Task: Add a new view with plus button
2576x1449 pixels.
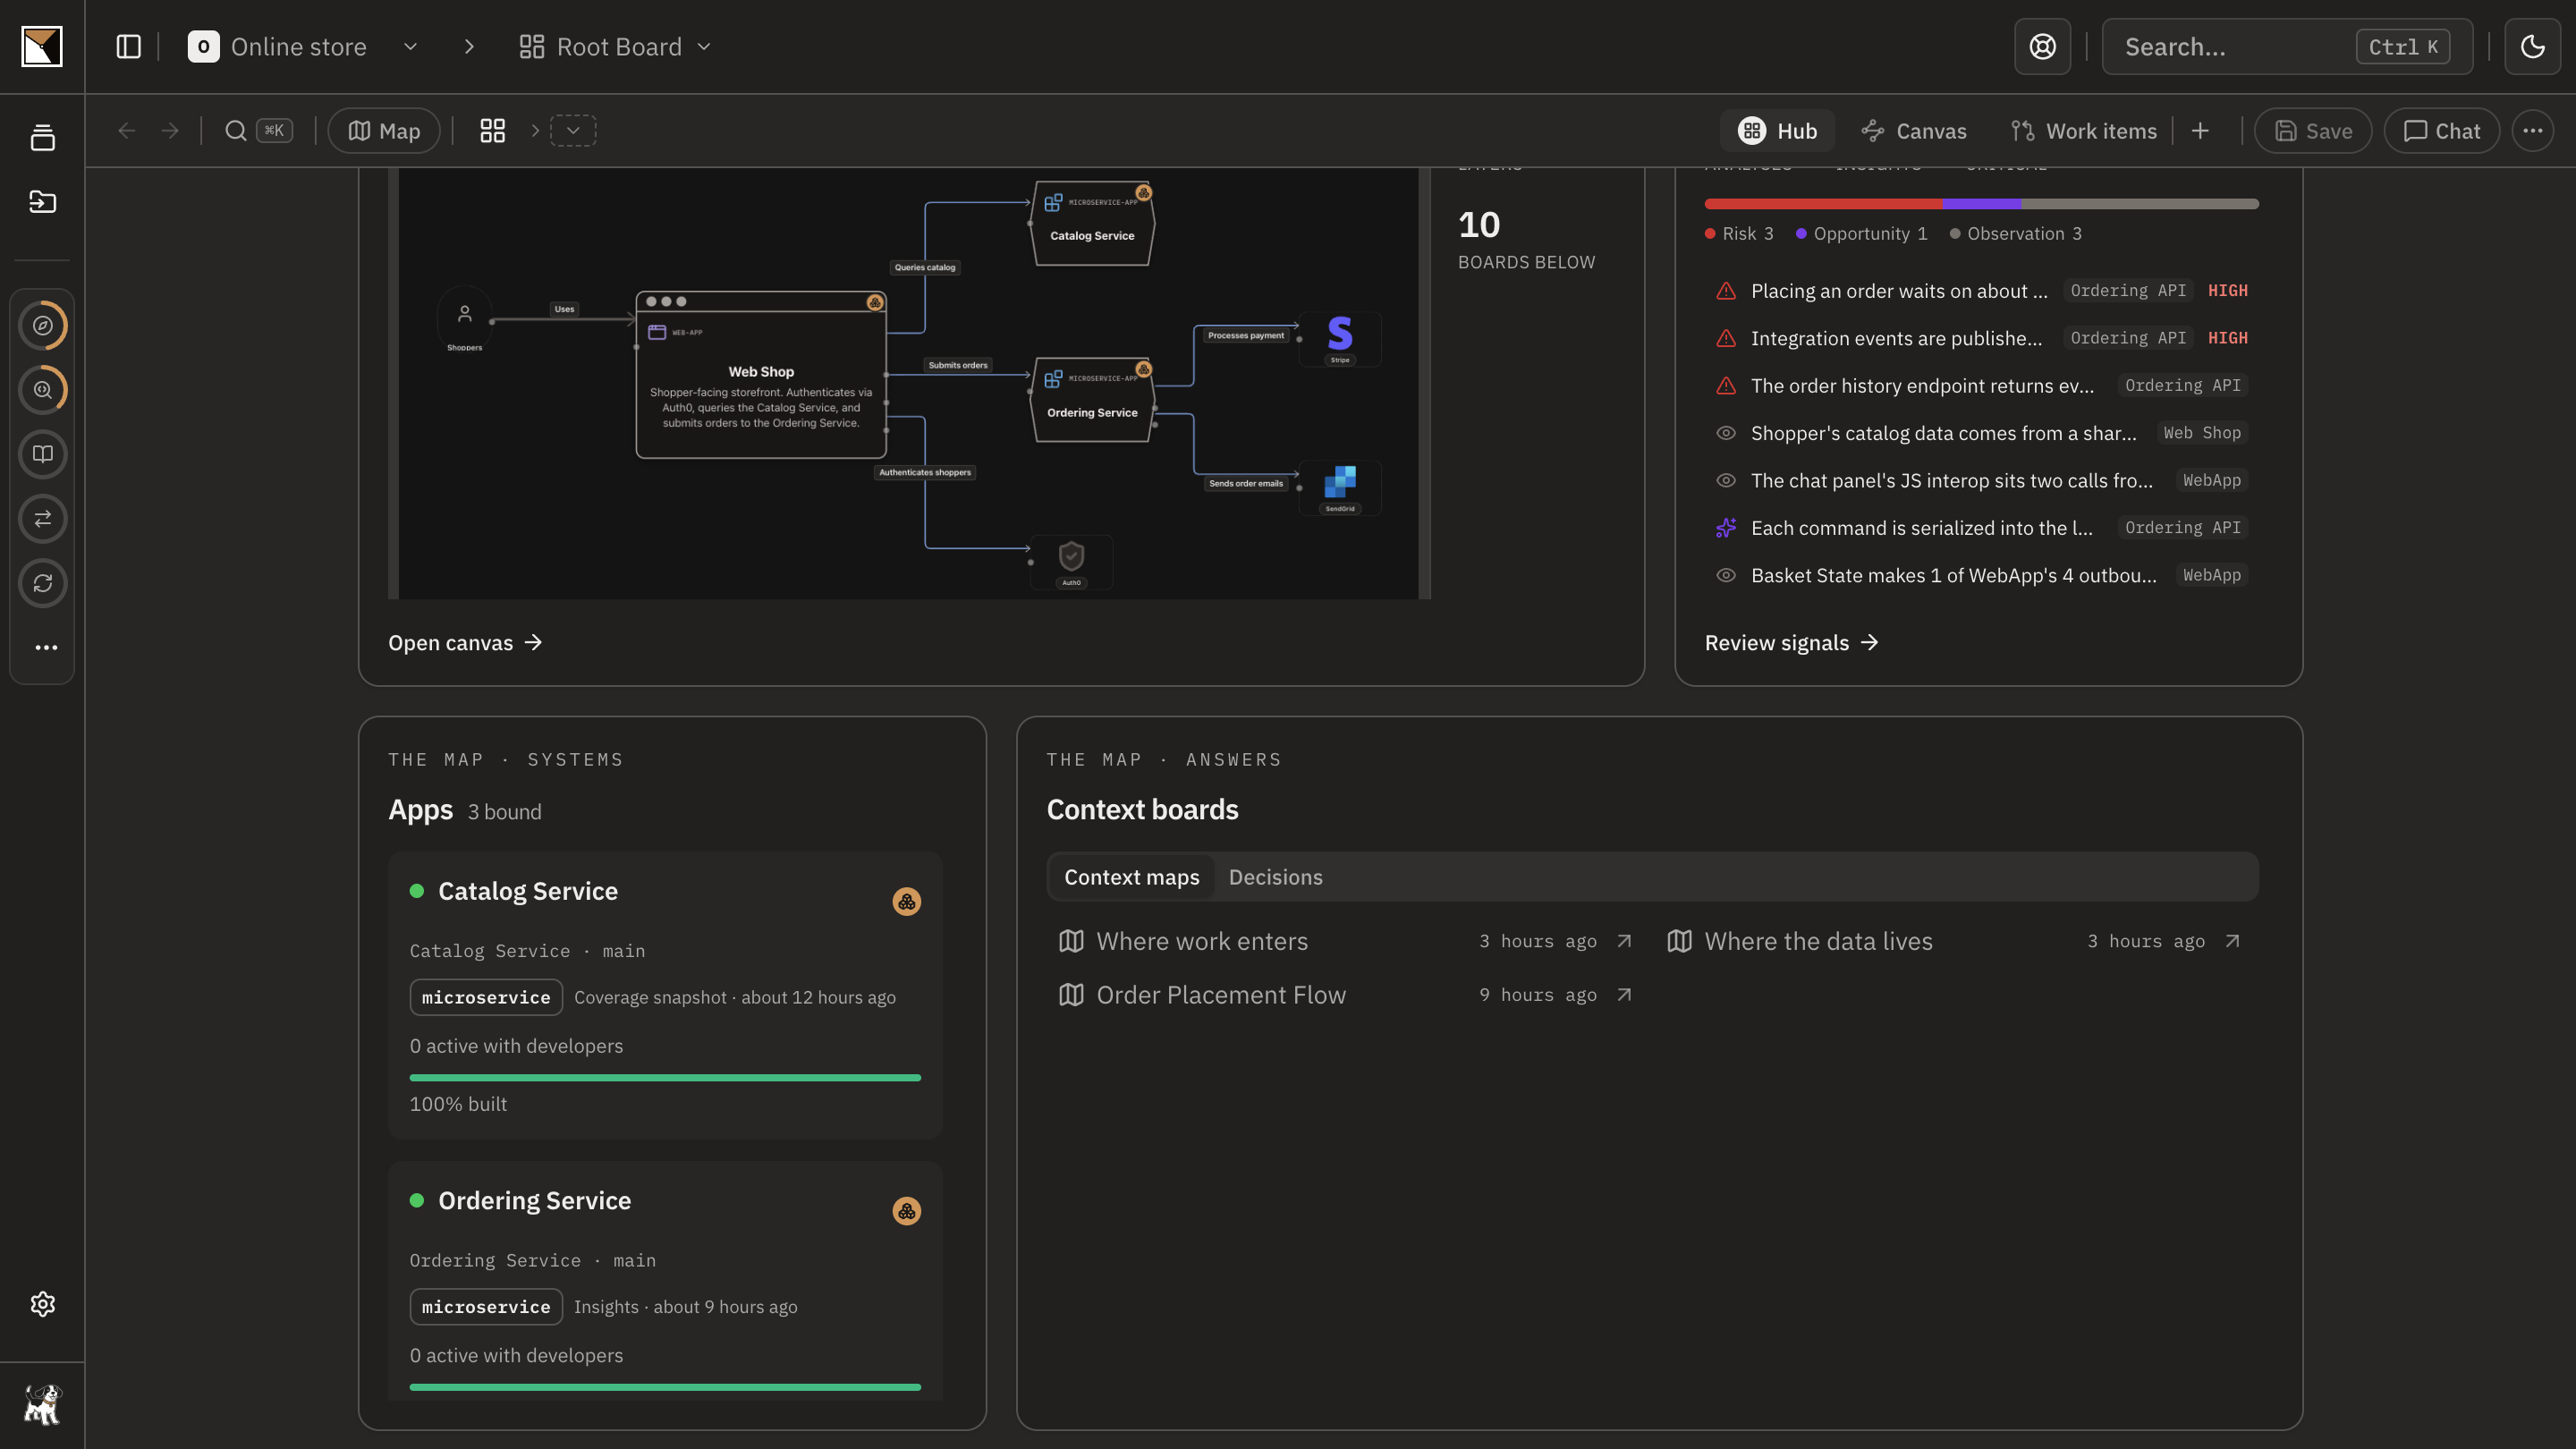Action: click(x=2199, y=131)
